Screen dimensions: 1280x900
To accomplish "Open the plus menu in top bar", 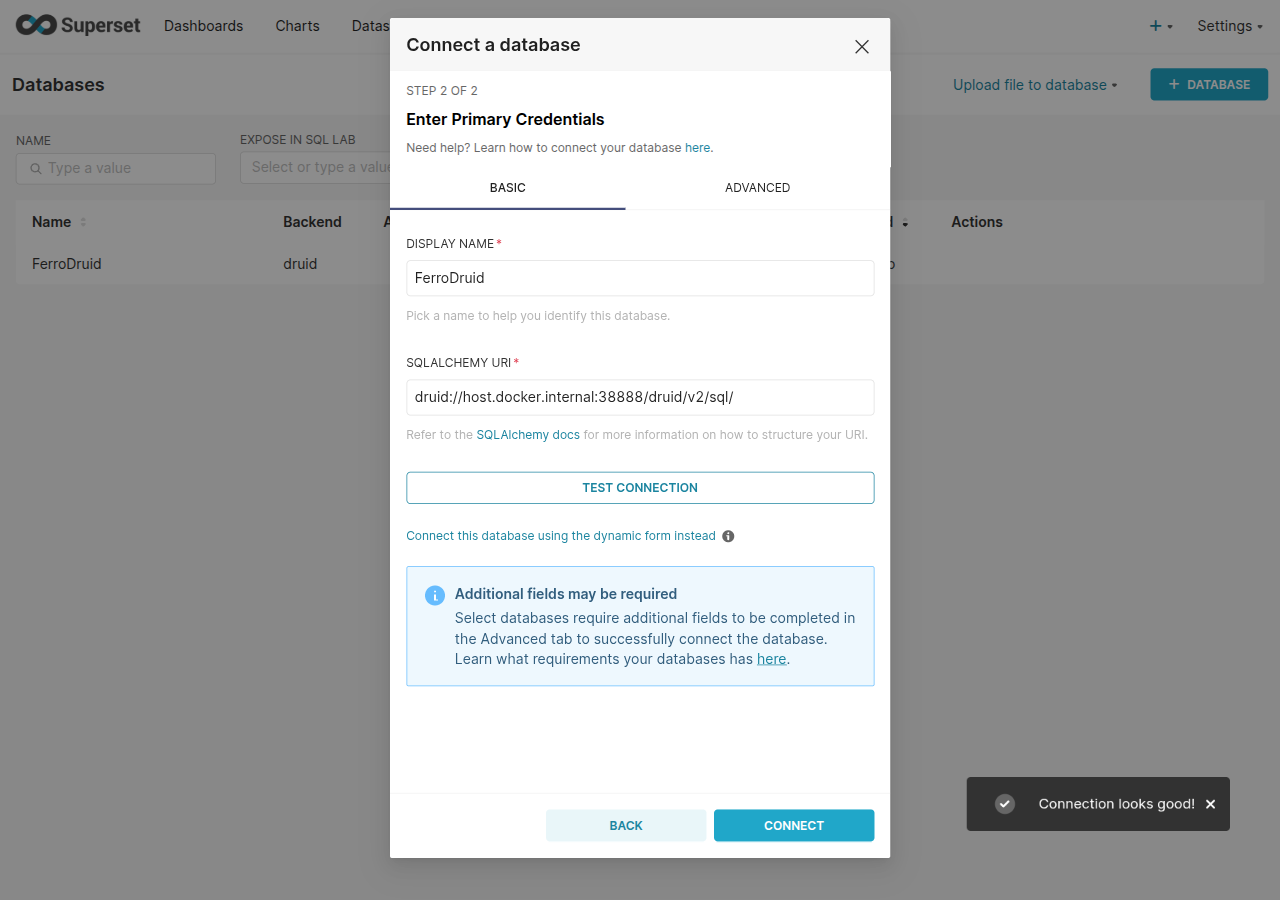I will coord(1160,26).
